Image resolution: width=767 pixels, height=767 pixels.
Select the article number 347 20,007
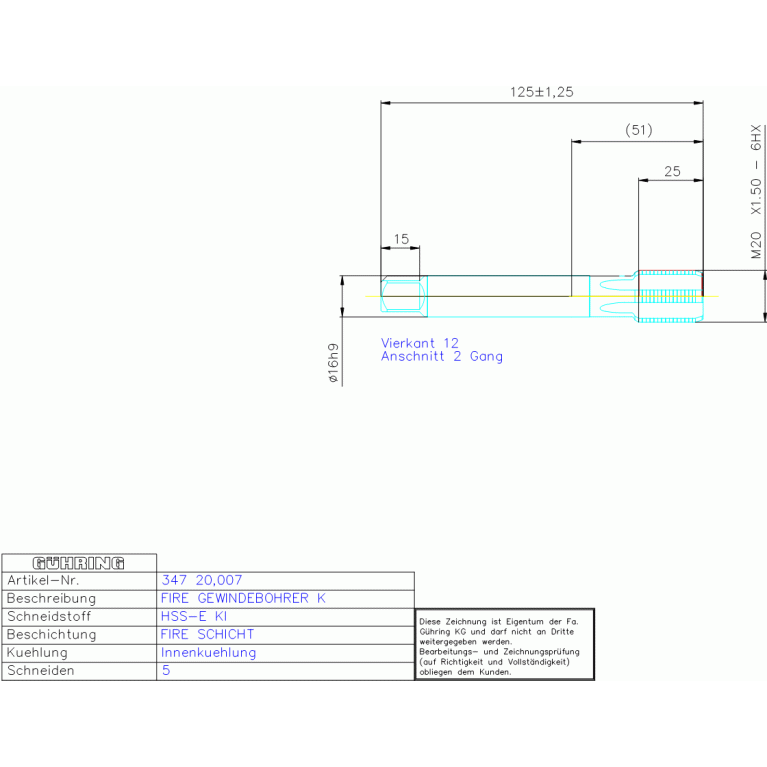click(x=201, y=580)
